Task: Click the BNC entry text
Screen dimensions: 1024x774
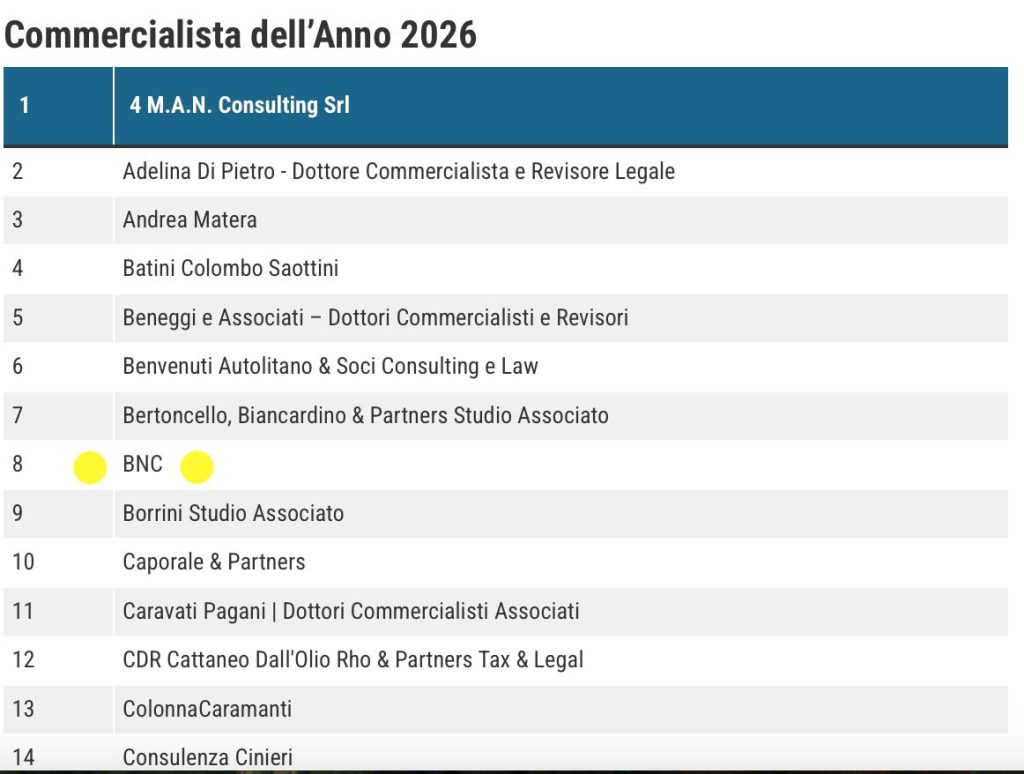Action: [x=143, y=464]
